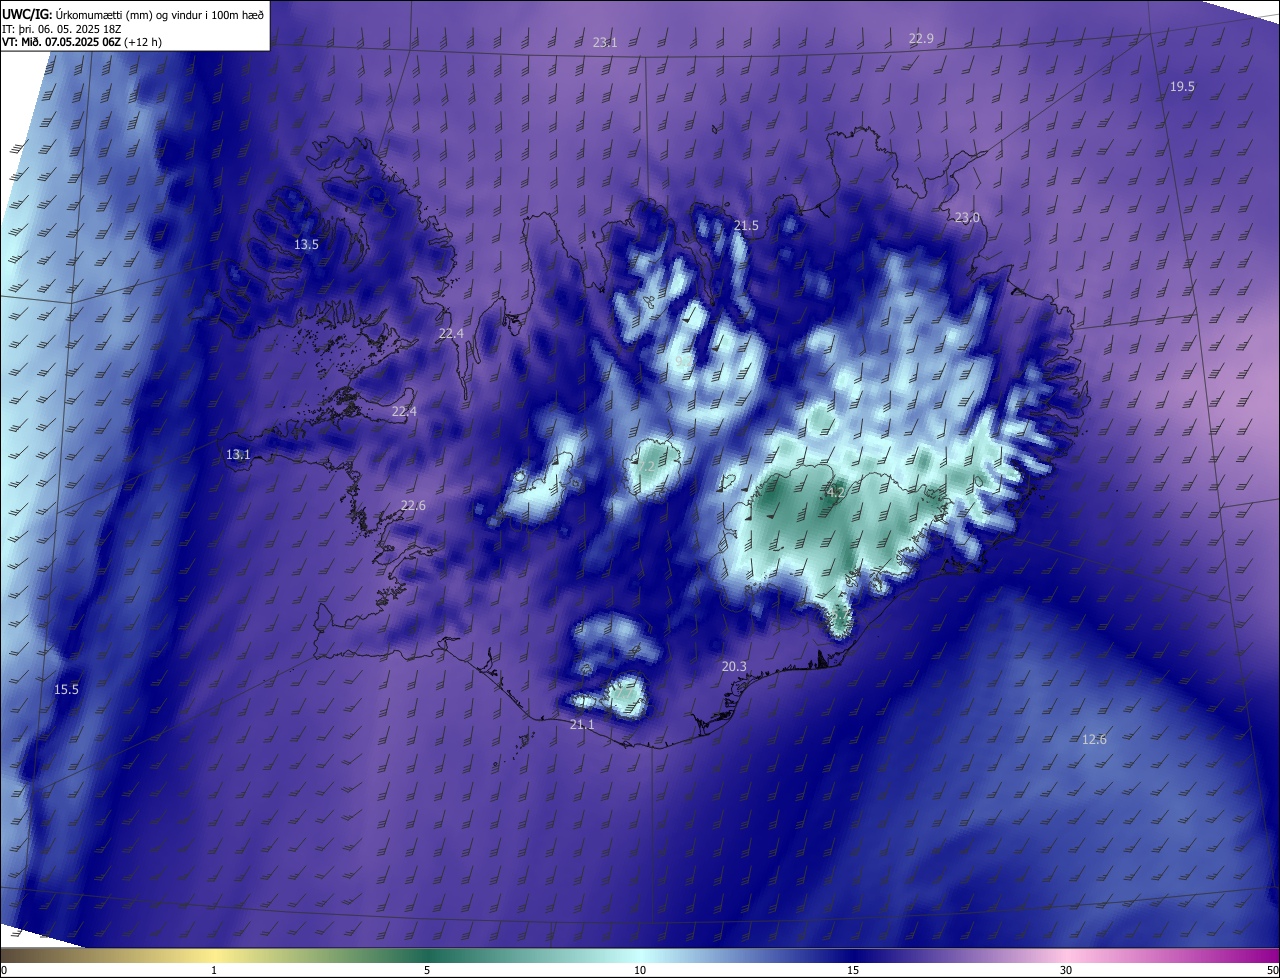Image resolution: width=1280 pixels, height=978 pixels.
Task: Click the color scale label 50
Action: [1272, 970]
